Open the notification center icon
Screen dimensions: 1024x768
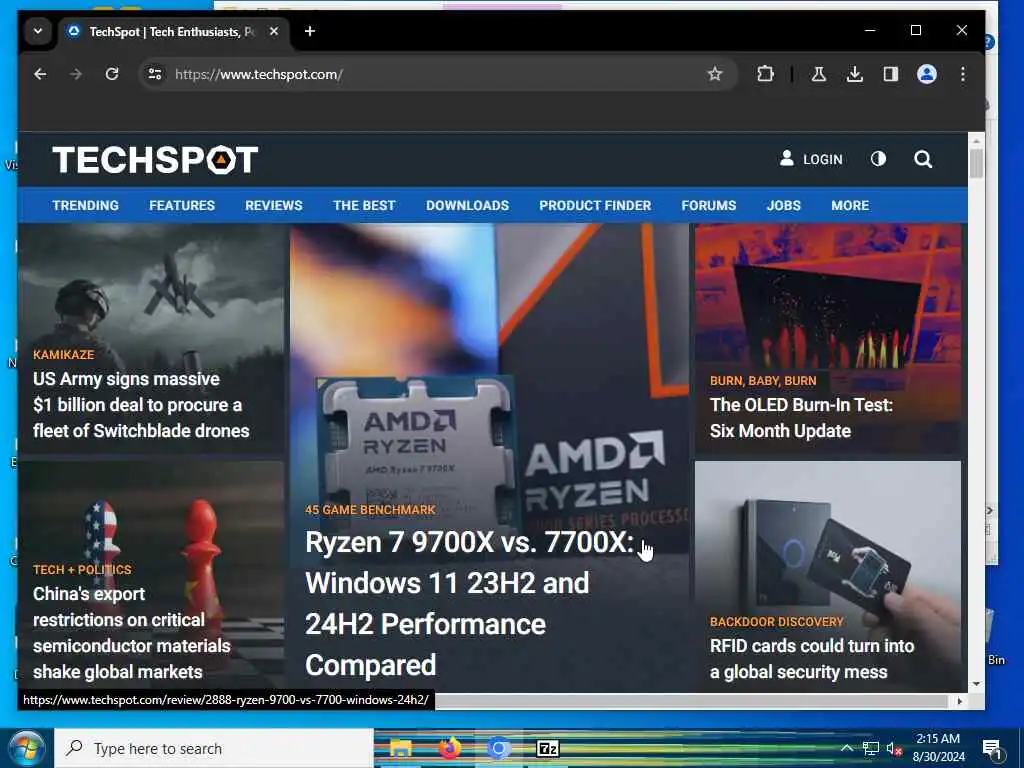coord(992,750)
